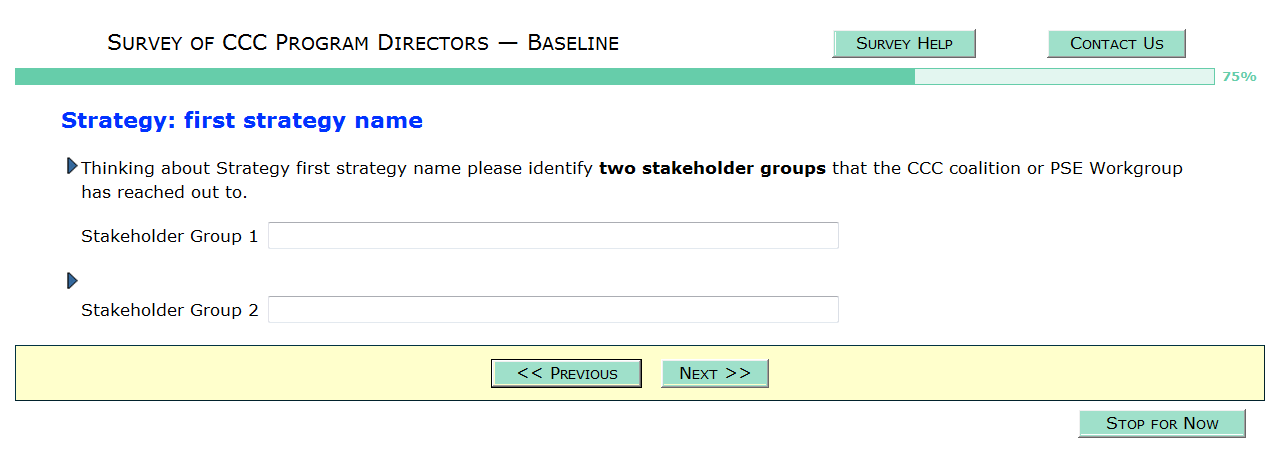The image size is (1279, 449).
Task: Click the Survey of CCC Program Directors title
Action: click(363, 43)
